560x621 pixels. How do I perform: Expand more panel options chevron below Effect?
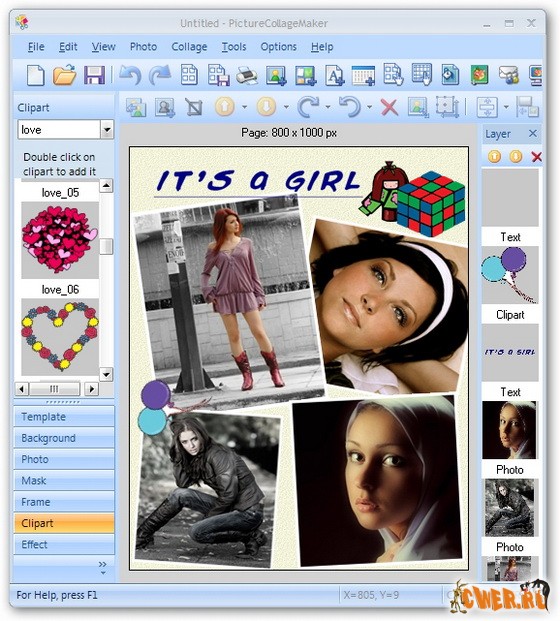[103, 568]
